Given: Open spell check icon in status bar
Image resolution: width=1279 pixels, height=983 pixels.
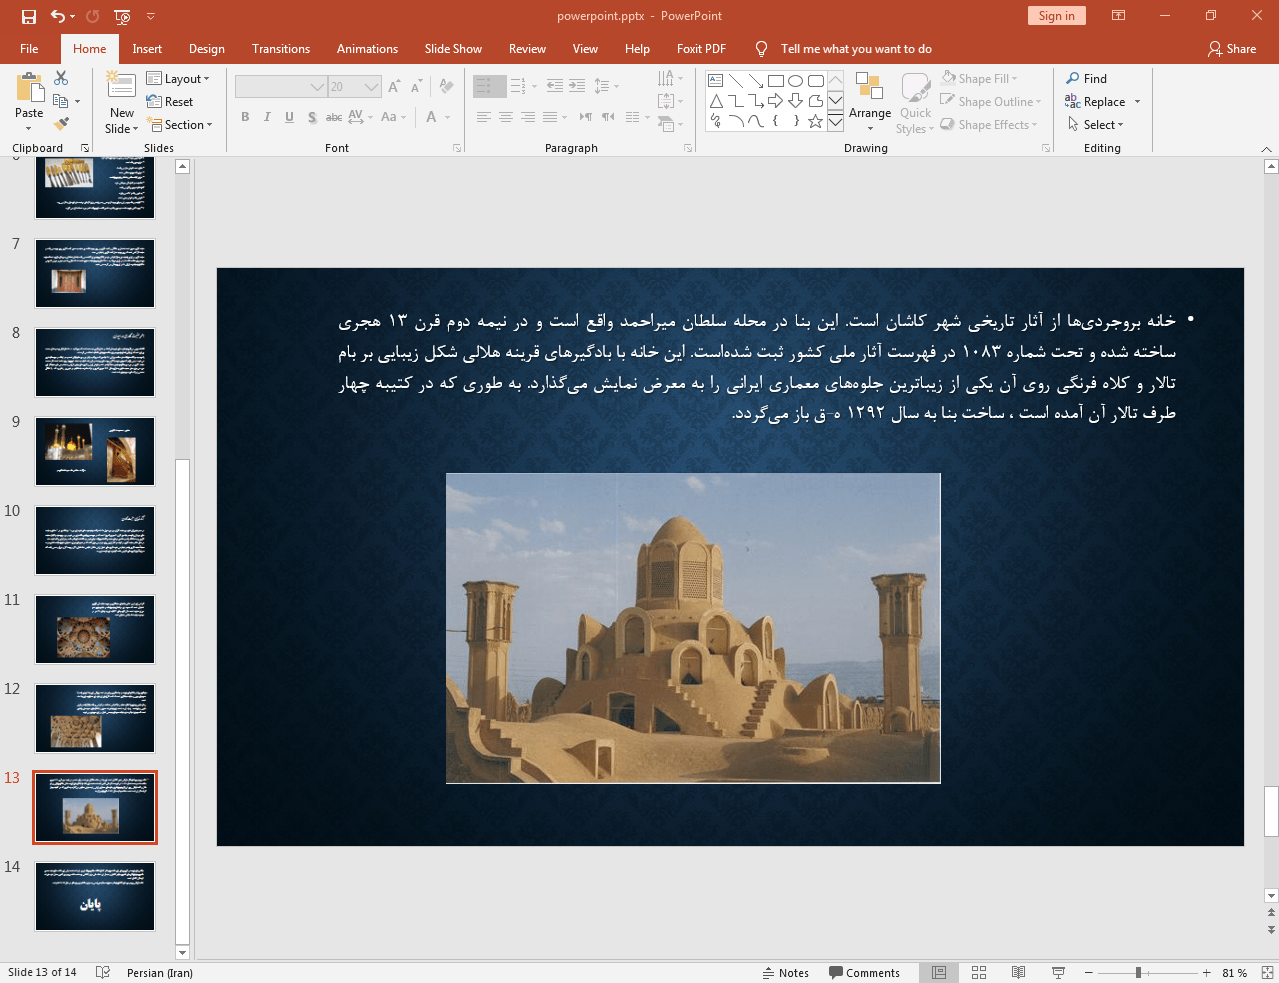Looking at the screenshot, I should [x=102, y=972].
